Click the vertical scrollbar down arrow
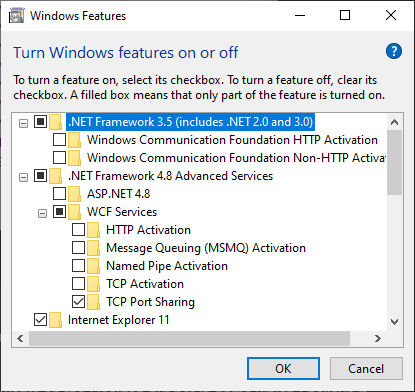 395,322
